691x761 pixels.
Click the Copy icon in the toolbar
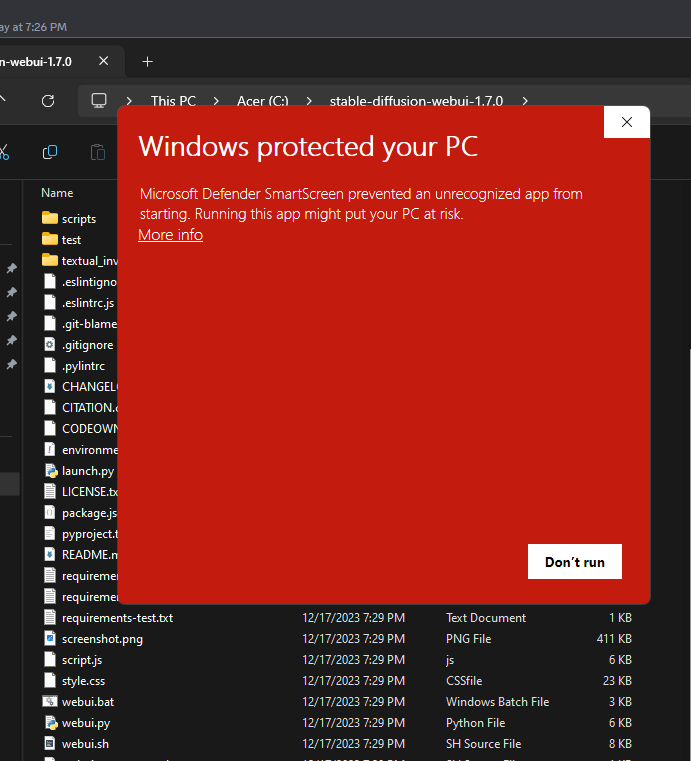[x=49, y=152]
